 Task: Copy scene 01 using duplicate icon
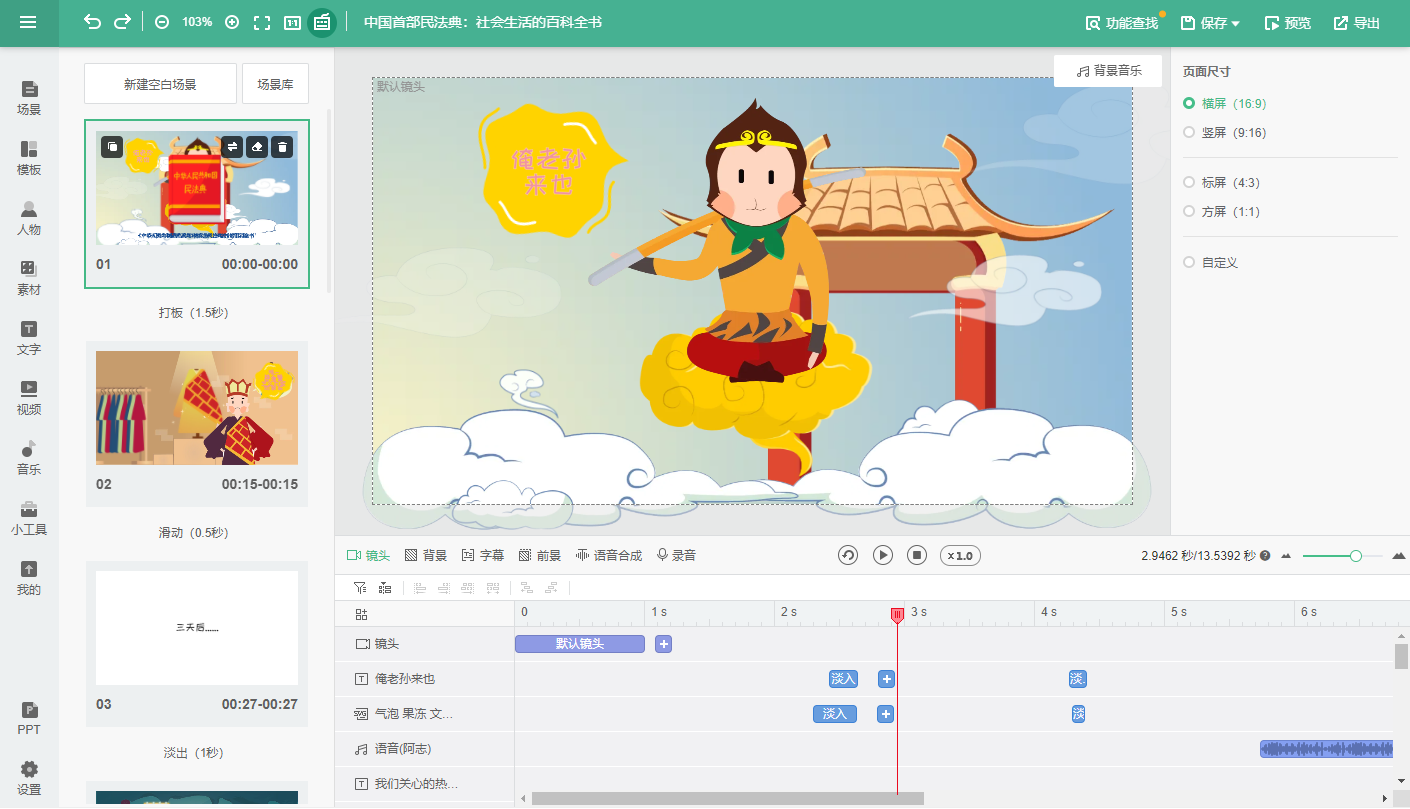point(112,147)
